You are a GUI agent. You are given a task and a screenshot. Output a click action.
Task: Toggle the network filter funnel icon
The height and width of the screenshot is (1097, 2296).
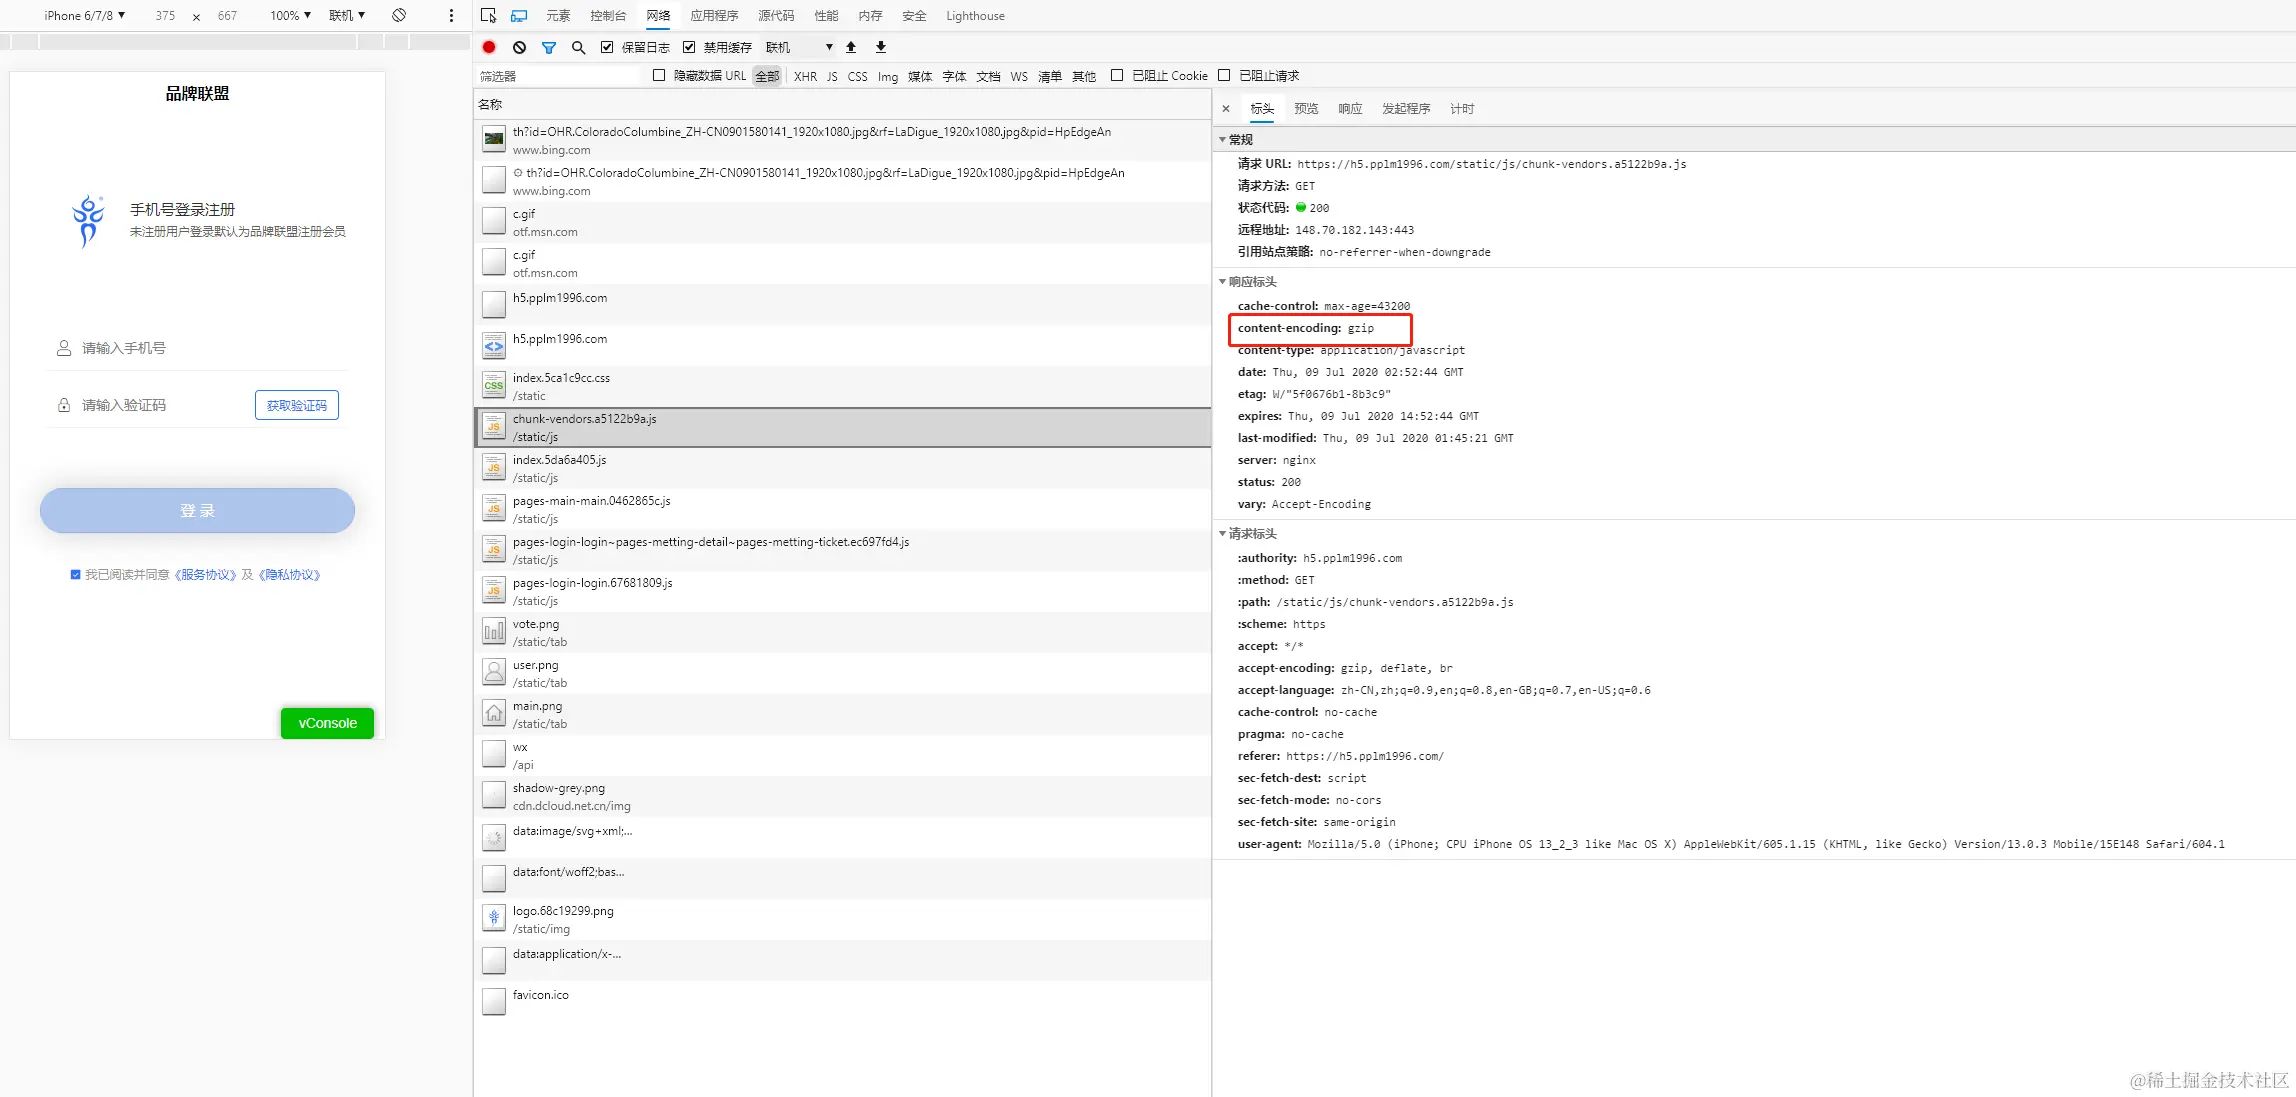point(549,47)
